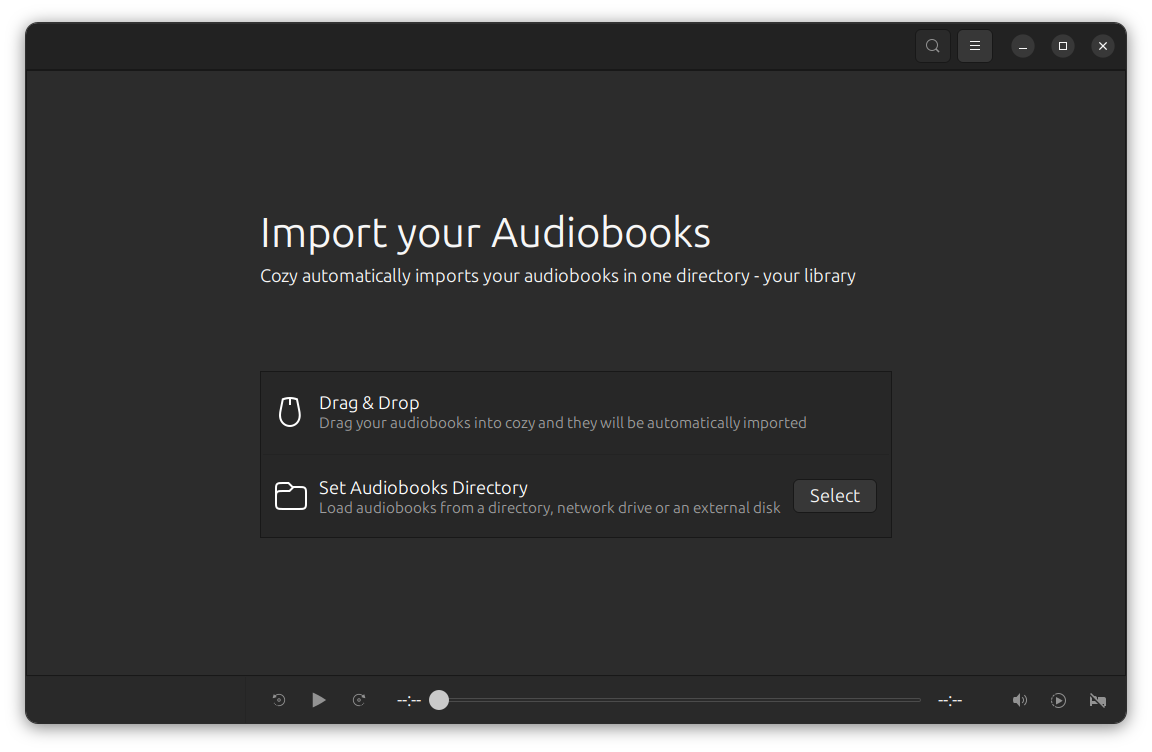This screenshot has width=1152, height=752.
Task: Click the Import your Audiobooks heading
Action: click(486, 233)
